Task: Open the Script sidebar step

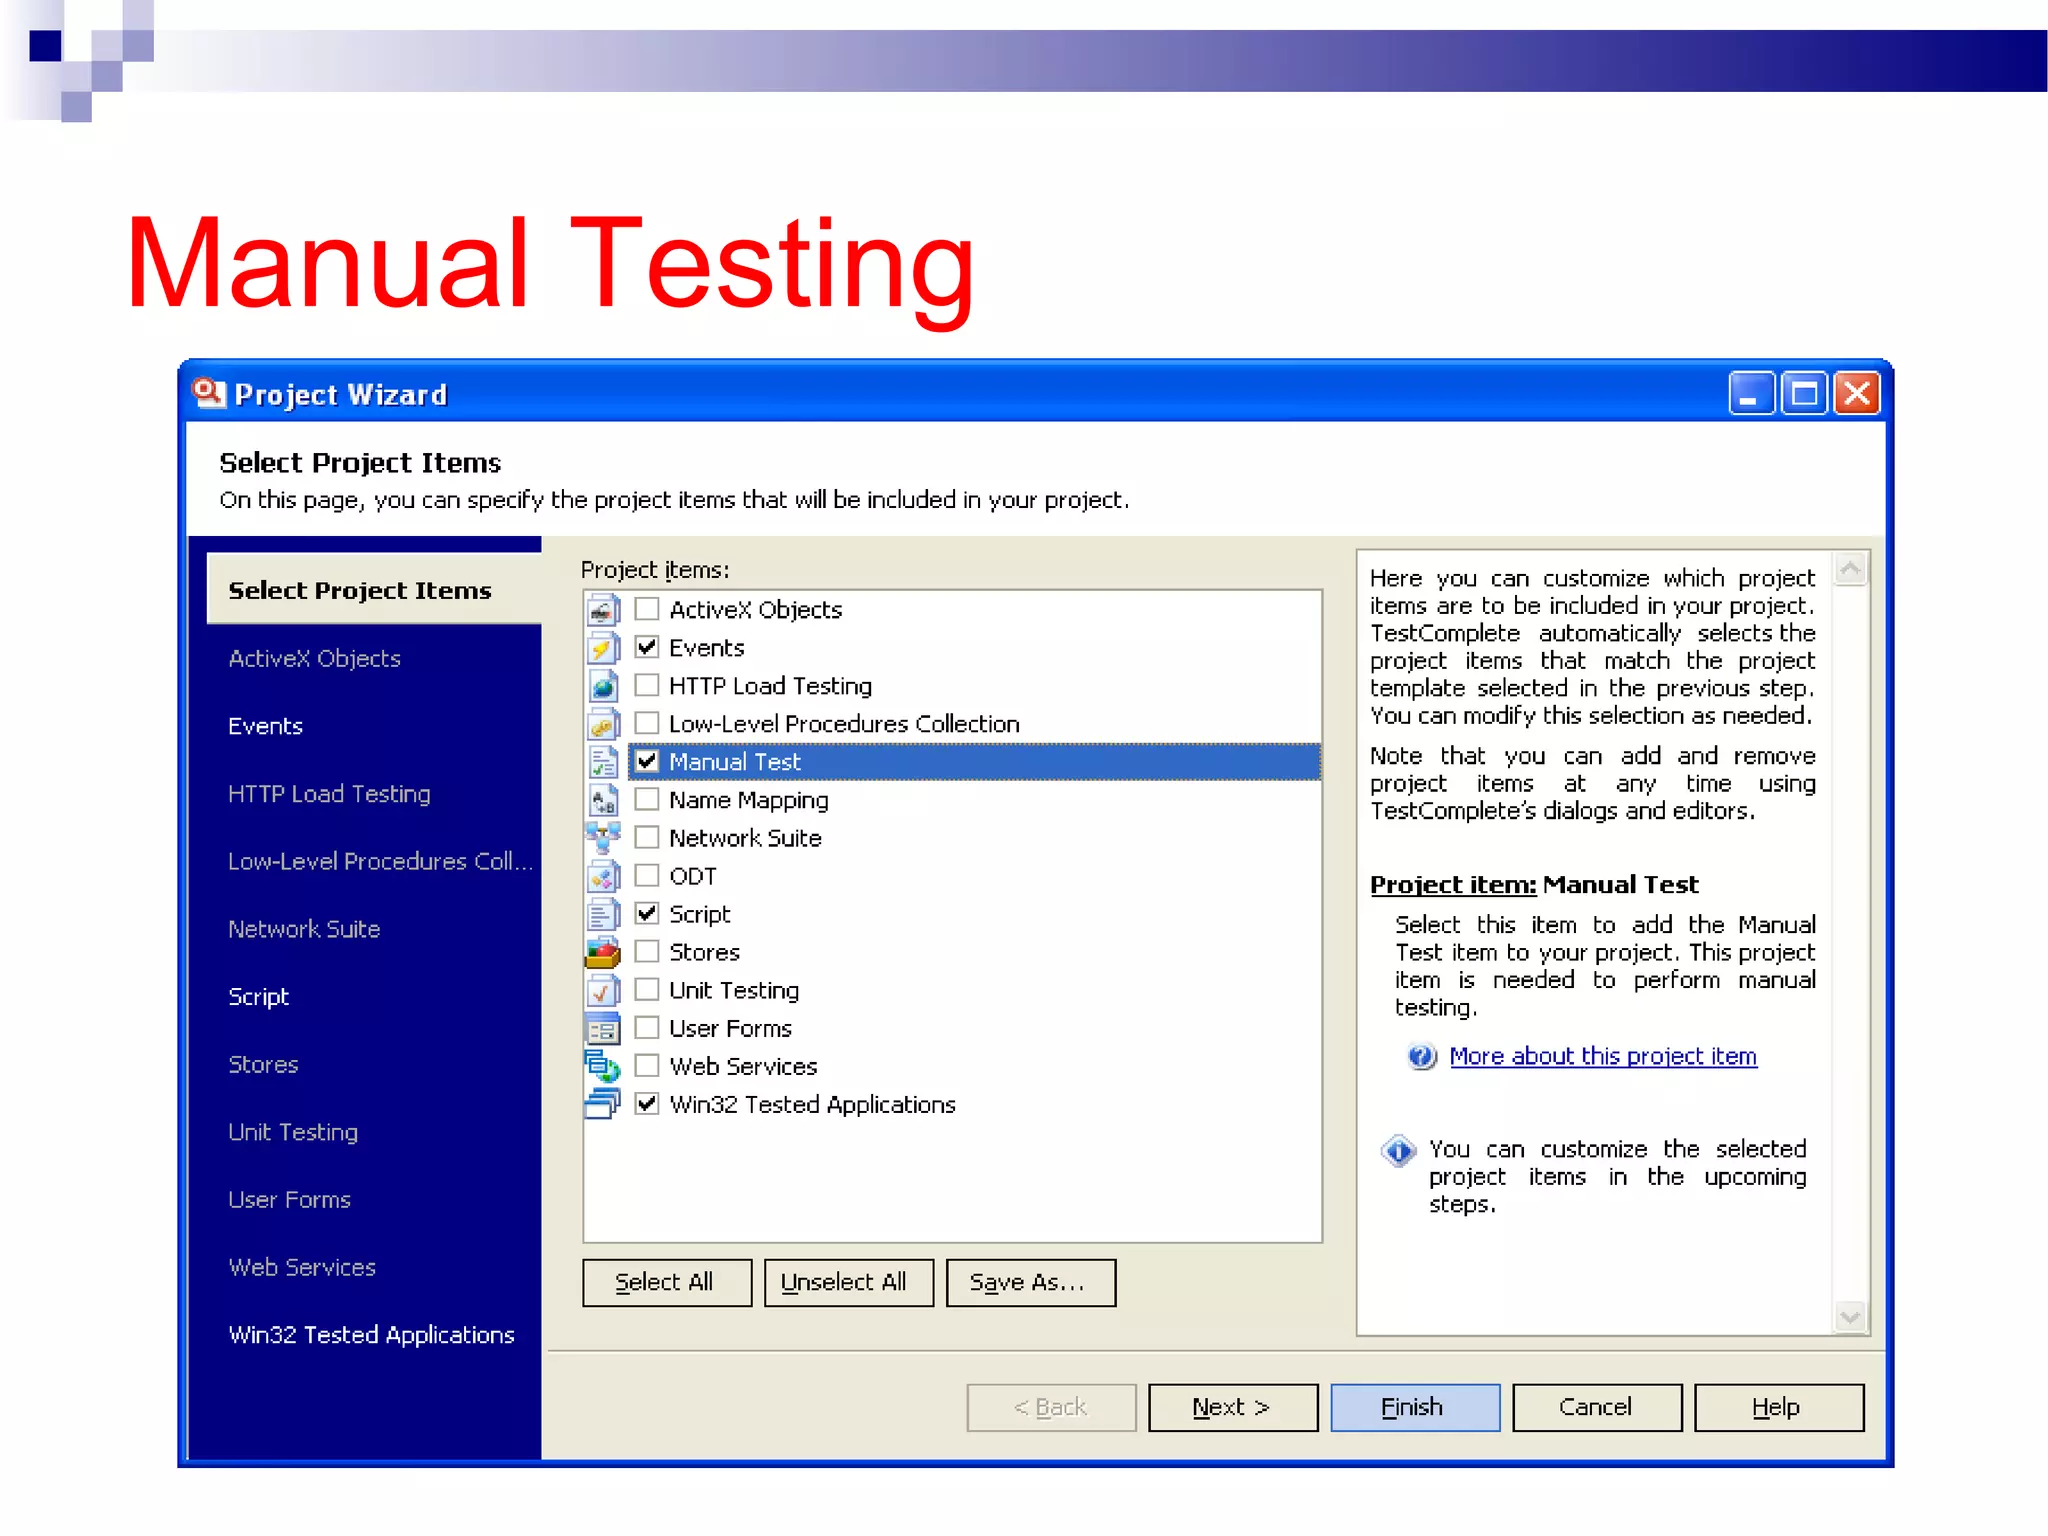Action: (x=258, y=997)
